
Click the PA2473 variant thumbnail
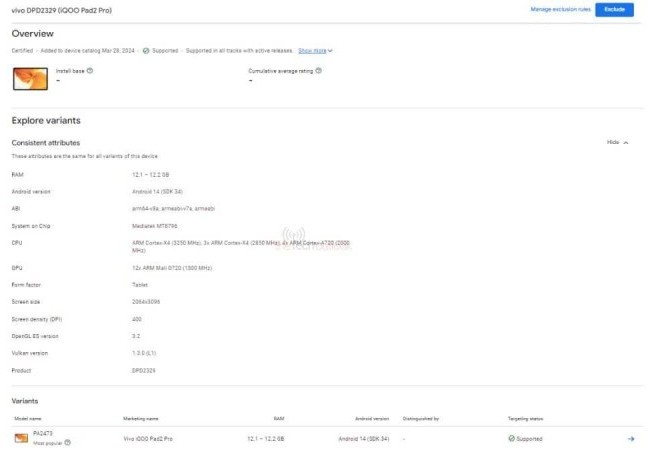(21, 438)
